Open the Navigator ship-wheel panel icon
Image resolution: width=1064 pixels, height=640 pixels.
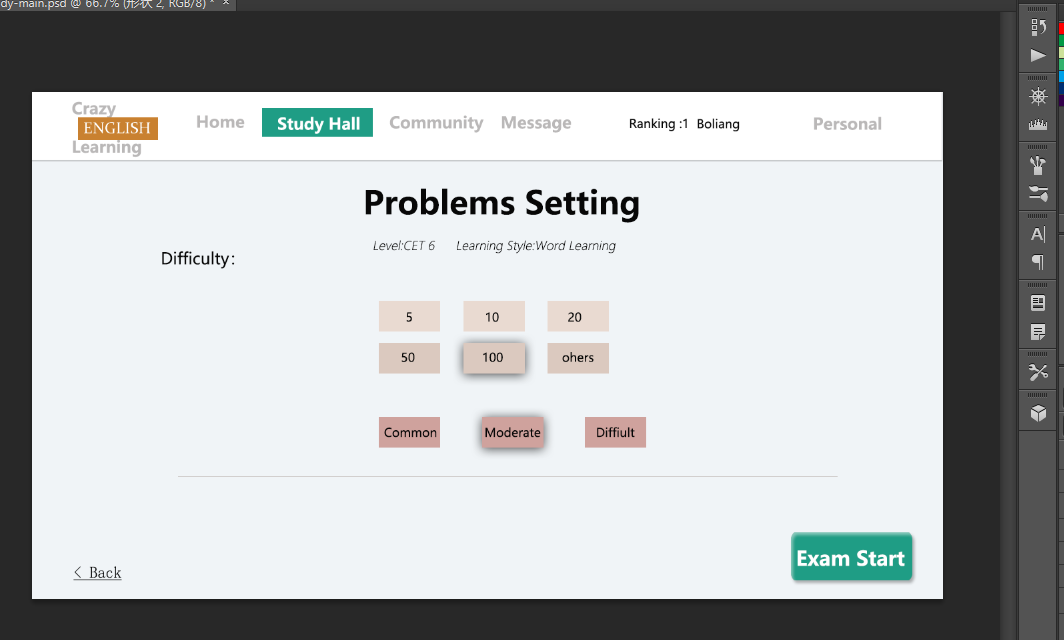pyautogui.click(x=1038, y=97)
